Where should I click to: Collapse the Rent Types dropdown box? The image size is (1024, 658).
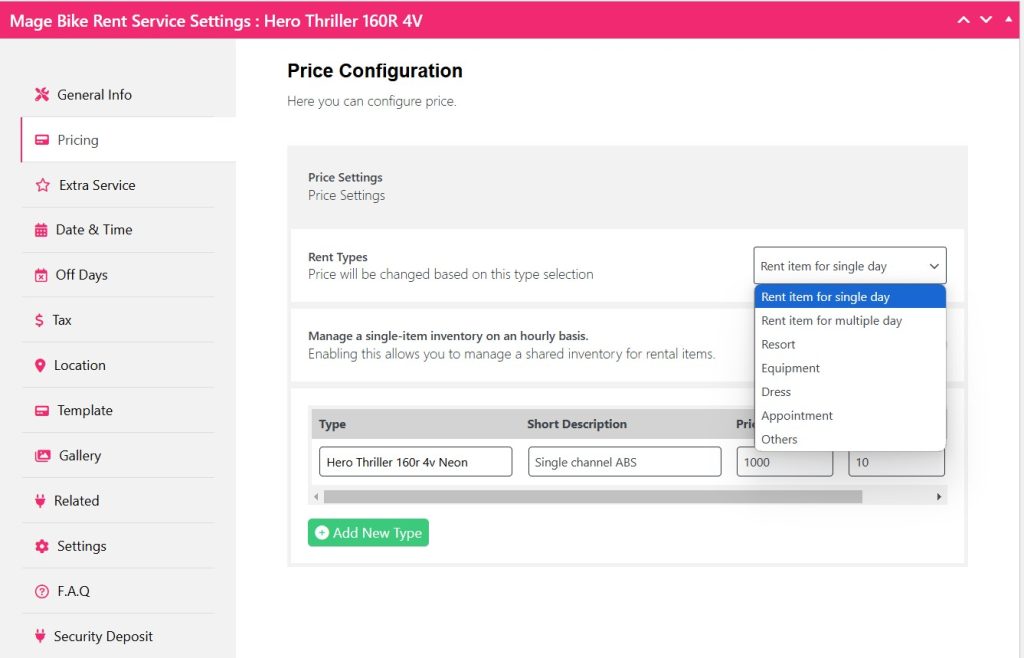pyautogui.click(x=849, y=266)
